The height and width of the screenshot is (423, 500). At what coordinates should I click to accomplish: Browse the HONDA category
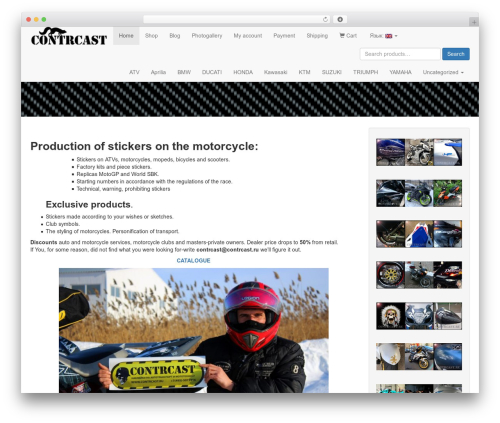(x=243, y=72)
